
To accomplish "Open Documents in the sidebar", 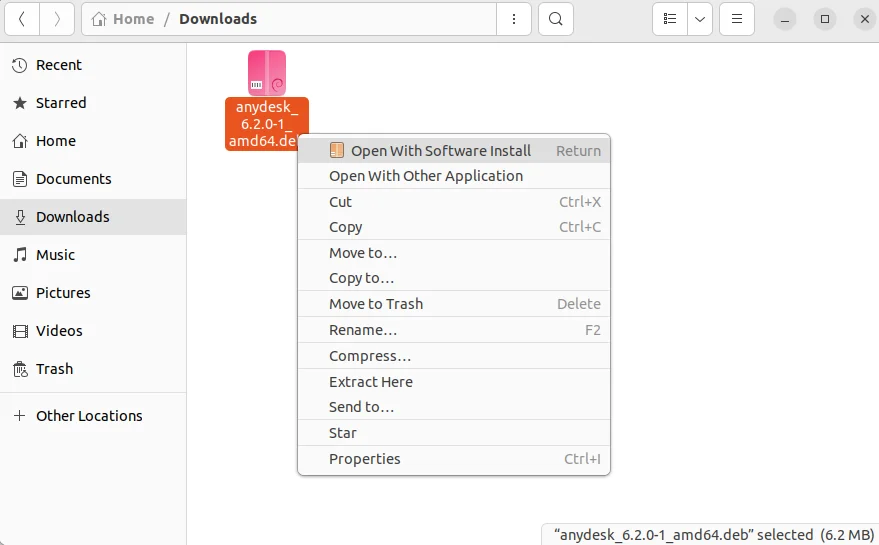I will click(x=93, y=179).
